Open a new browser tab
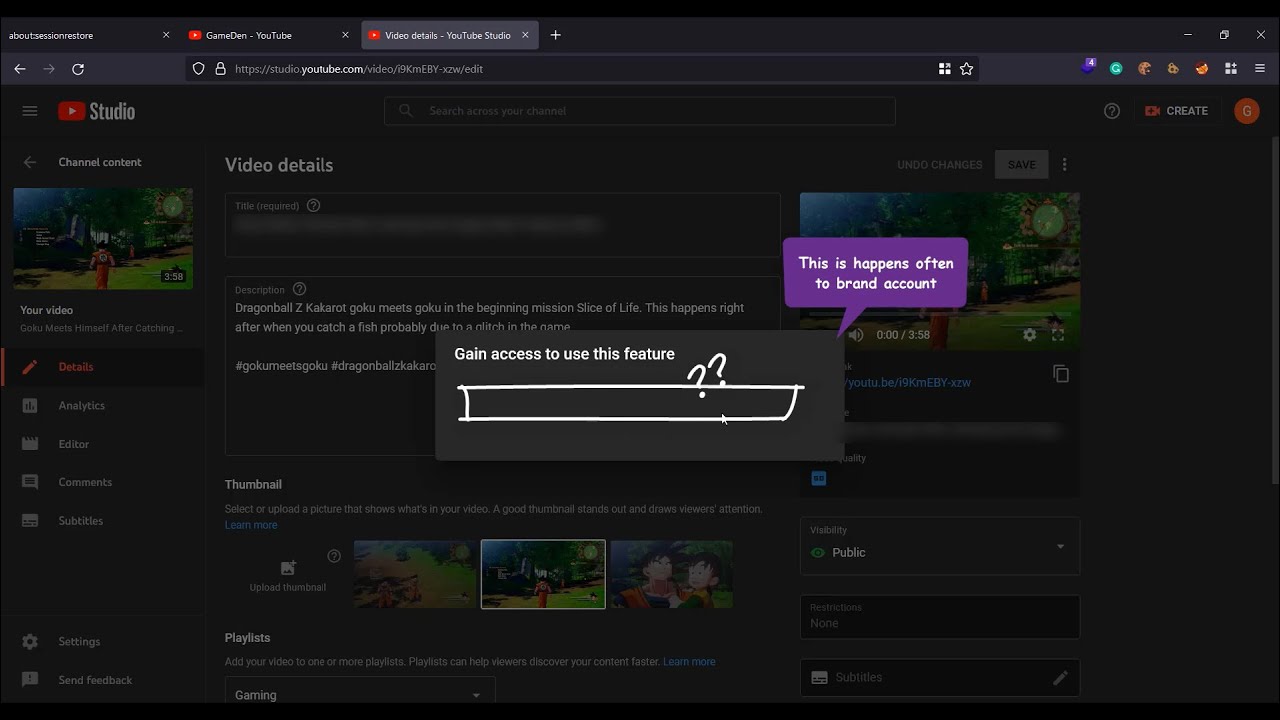This screenshot has width=1280, height=720. [x=556, y=35]
